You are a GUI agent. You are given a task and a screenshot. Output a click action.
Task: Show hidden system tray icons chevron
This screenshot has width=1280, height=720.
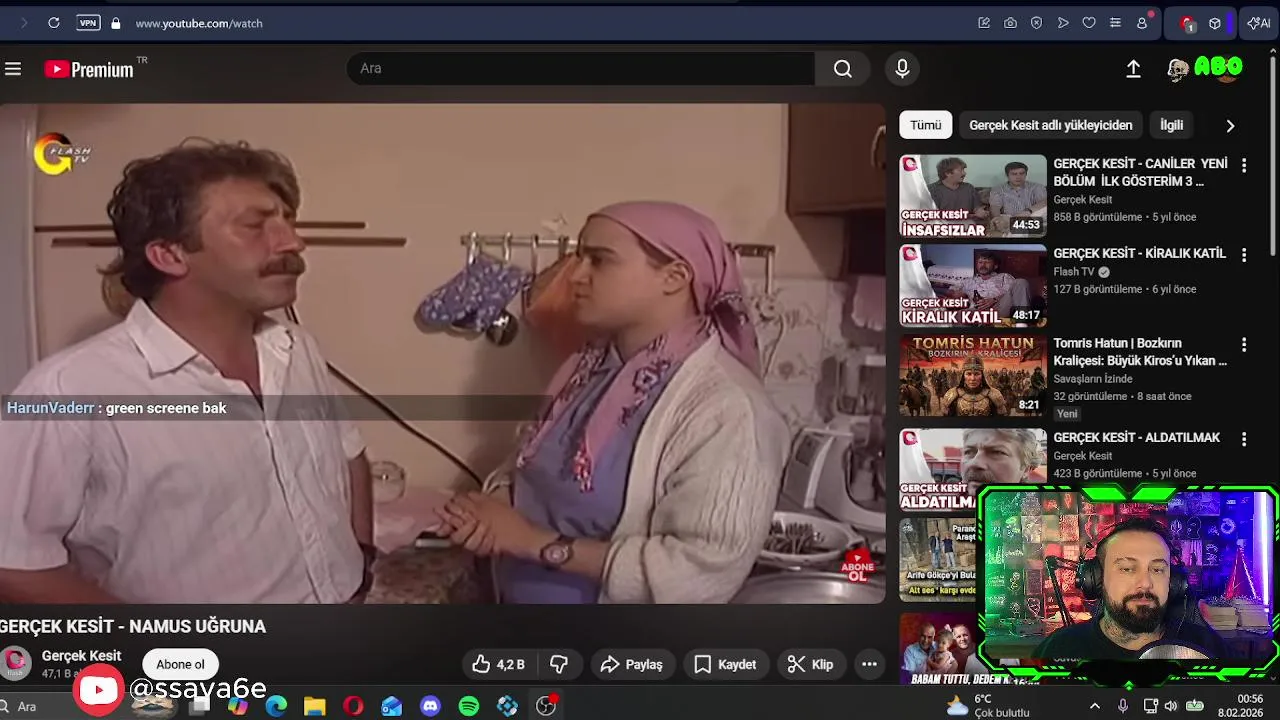pyautogui.click(x=1094, y=706)
